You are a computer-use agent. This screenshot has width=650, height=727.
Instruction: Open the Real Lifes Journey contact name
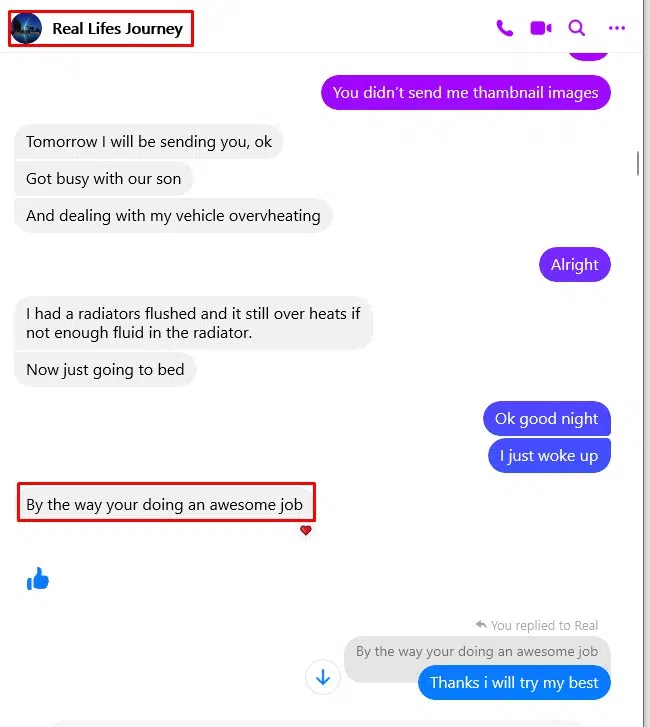(x=117, y=29)
